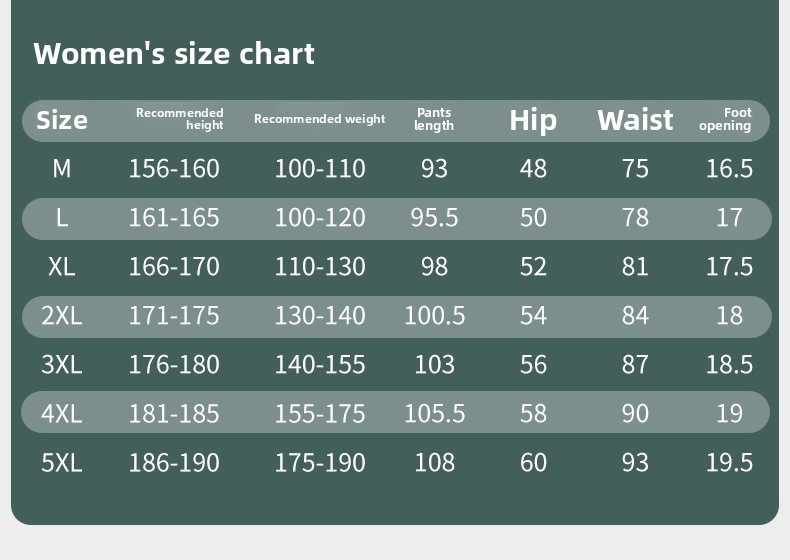Click the Recommended weight column header
790x560 pixels.
319,119
